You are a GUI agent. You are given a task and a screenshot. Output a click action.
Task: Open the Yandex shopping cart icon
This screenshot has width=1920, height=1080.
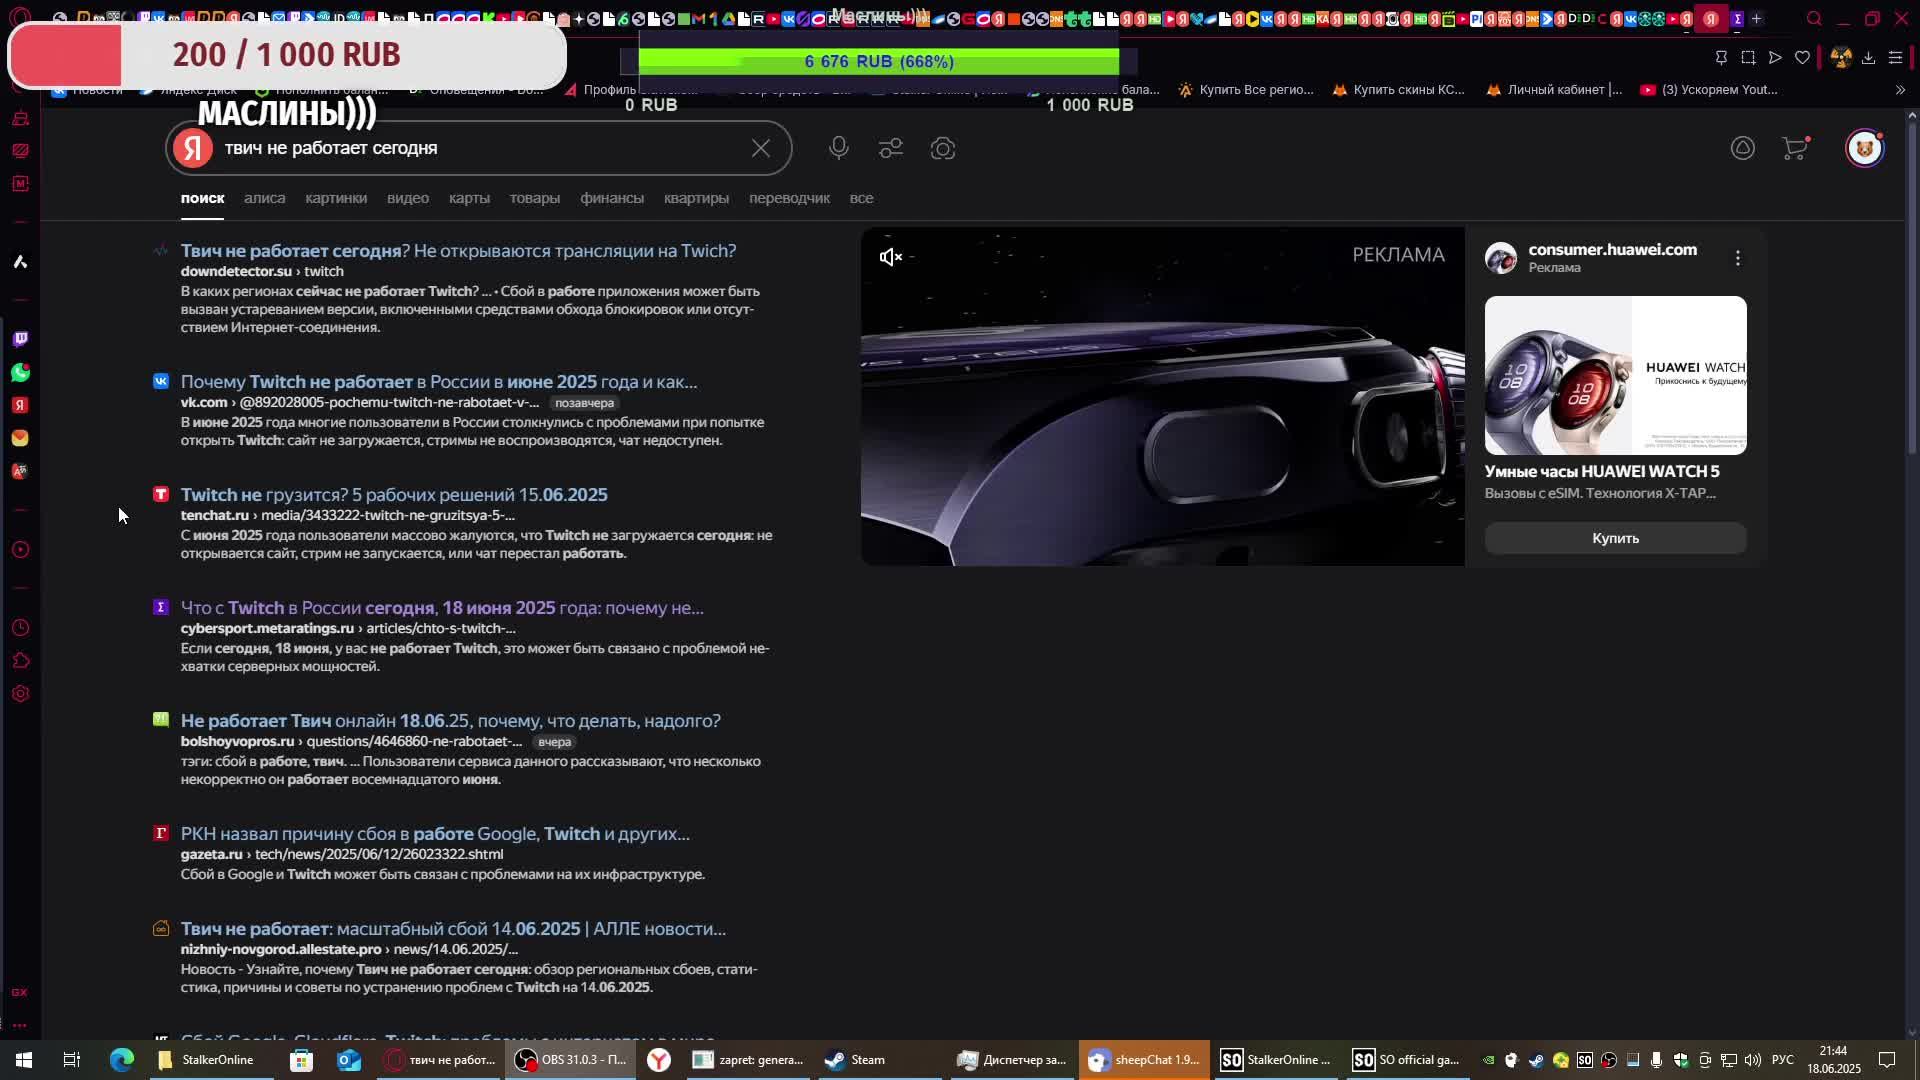pyautogui.click(x=1796, y=148)
